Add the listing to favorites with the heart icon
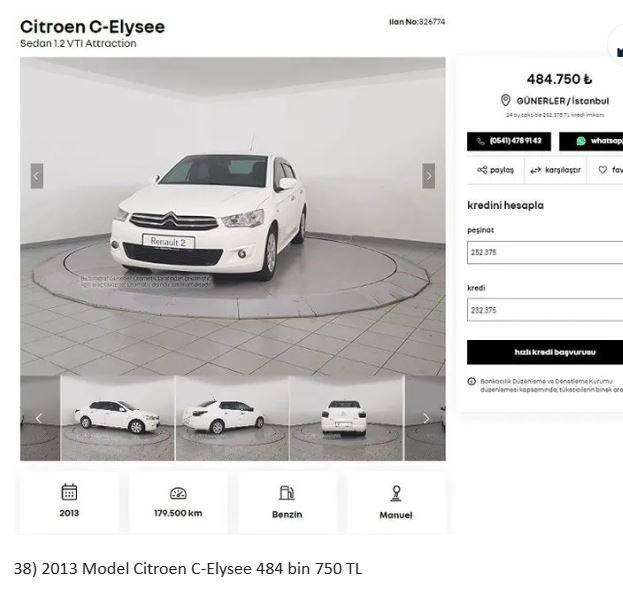This screenshot has height=595, width=623. click(603, 170)
